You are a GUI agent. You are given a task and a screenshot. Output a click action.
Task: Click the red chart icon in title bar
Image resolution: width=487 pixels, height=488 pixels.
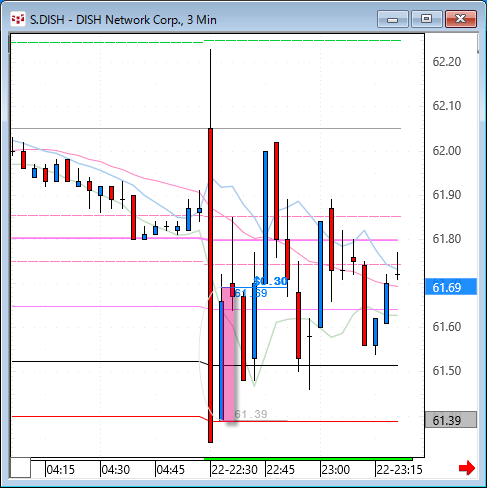(x=18, y=19)
